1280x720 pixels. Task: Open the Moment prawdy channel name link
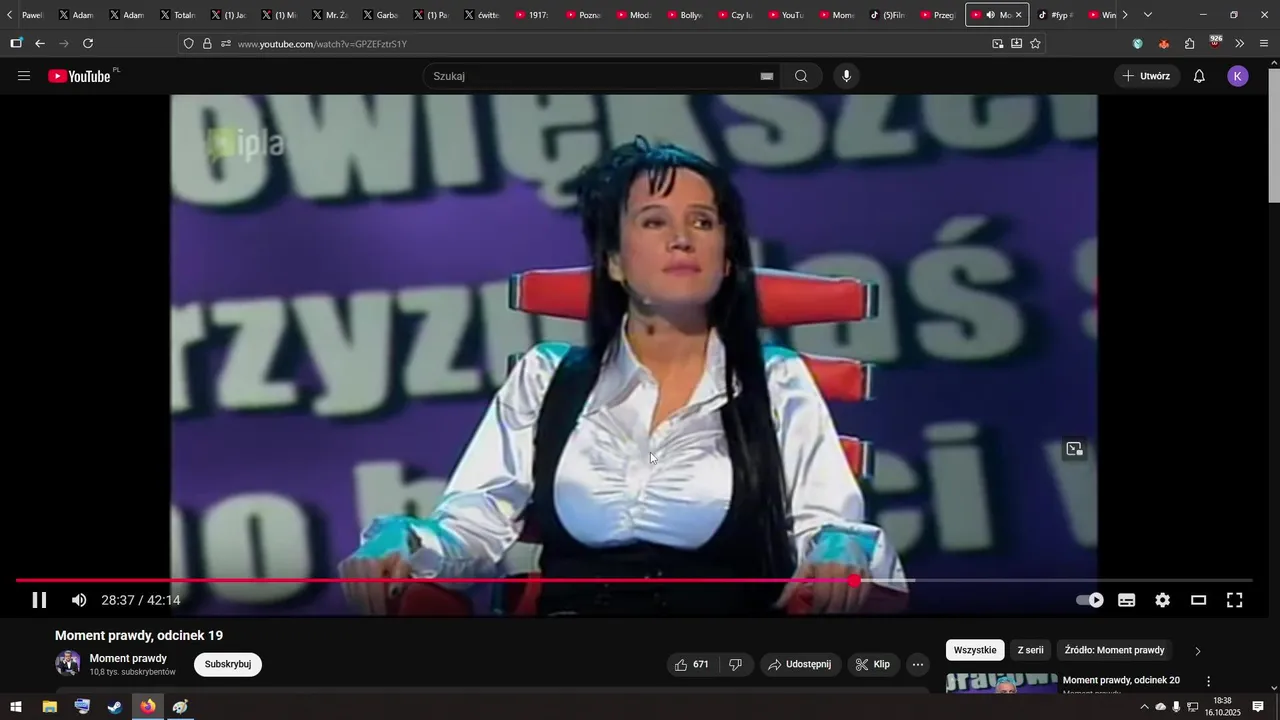point(128,658)
